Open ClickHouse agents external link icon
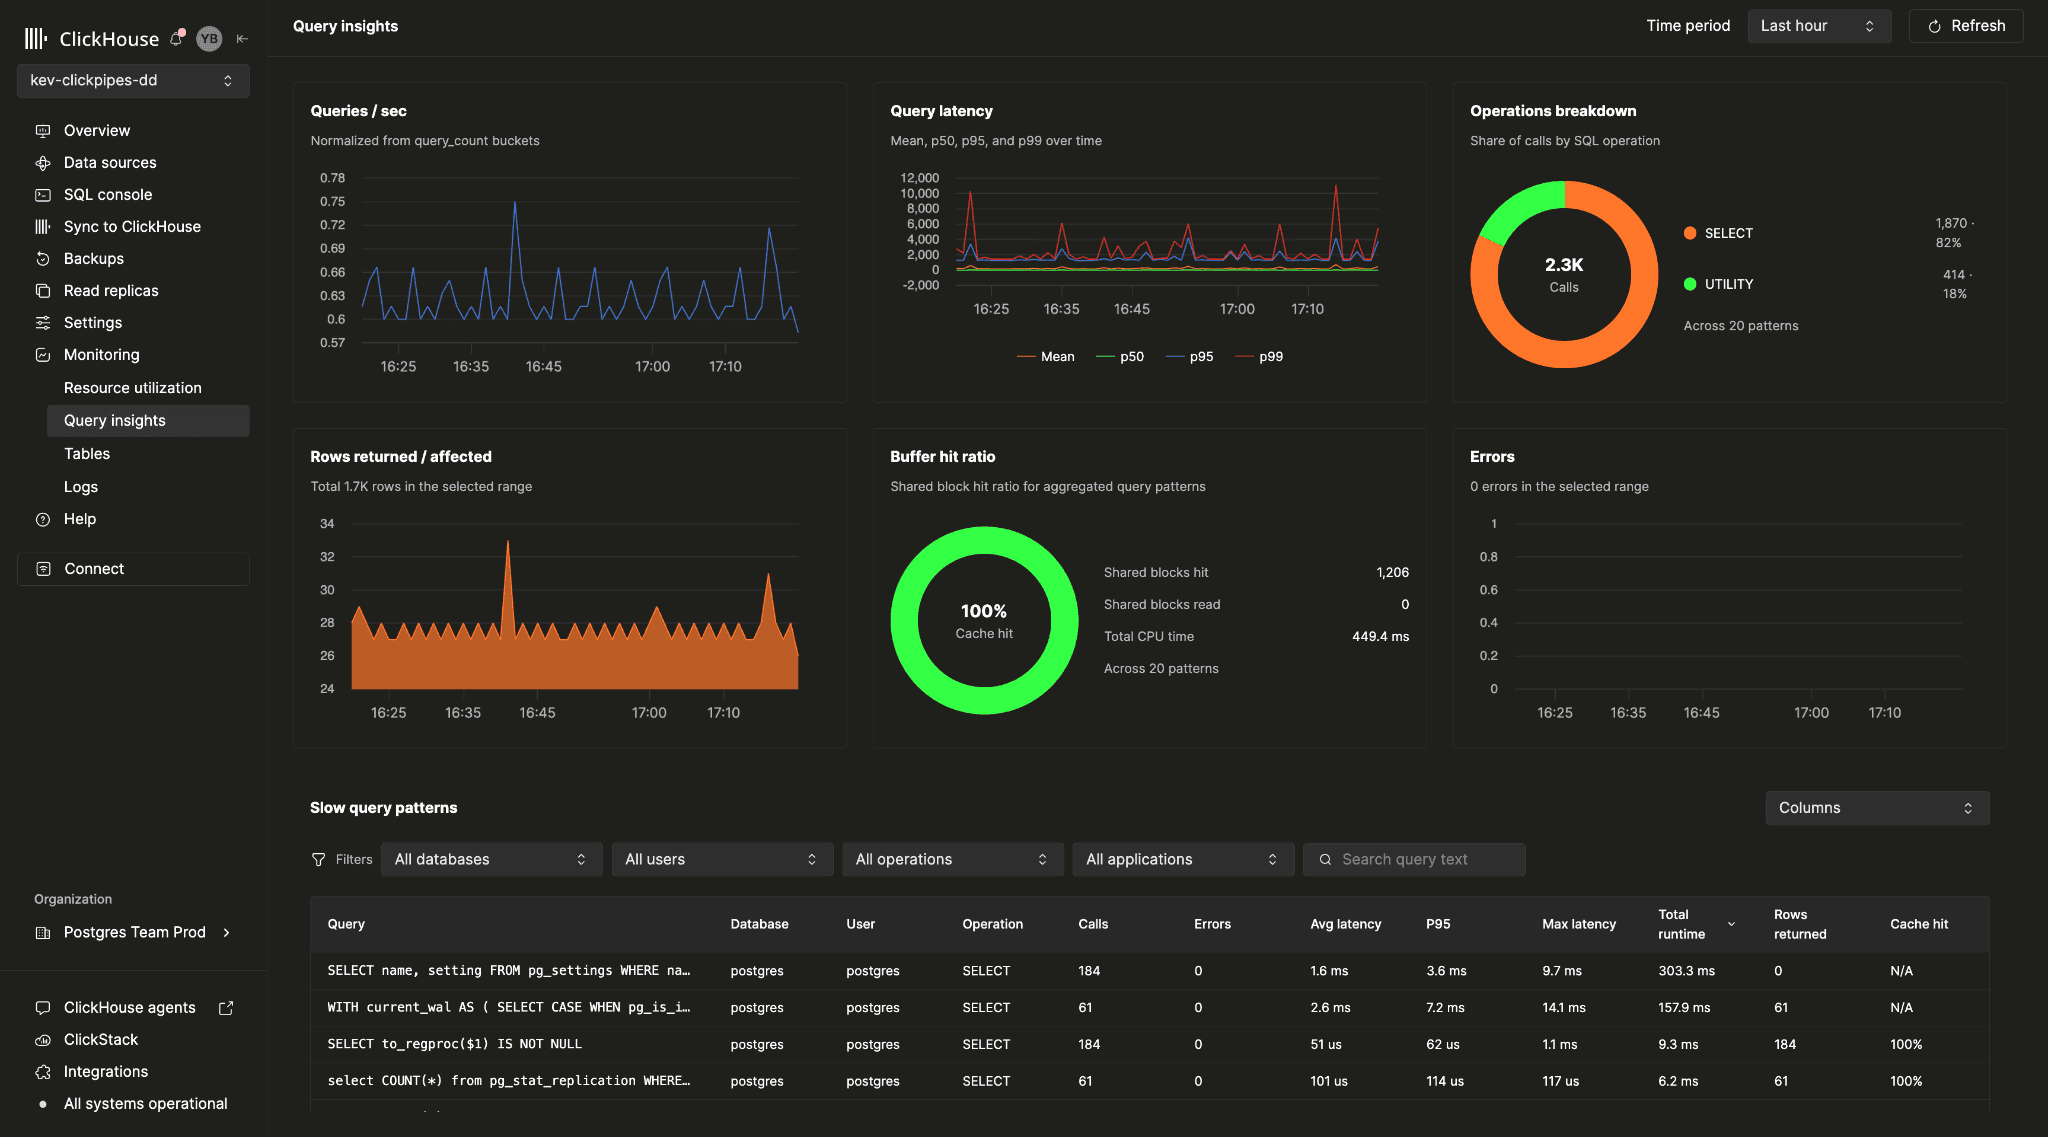Screen dimensions: 2048x1137 (x=226, y=1008)
